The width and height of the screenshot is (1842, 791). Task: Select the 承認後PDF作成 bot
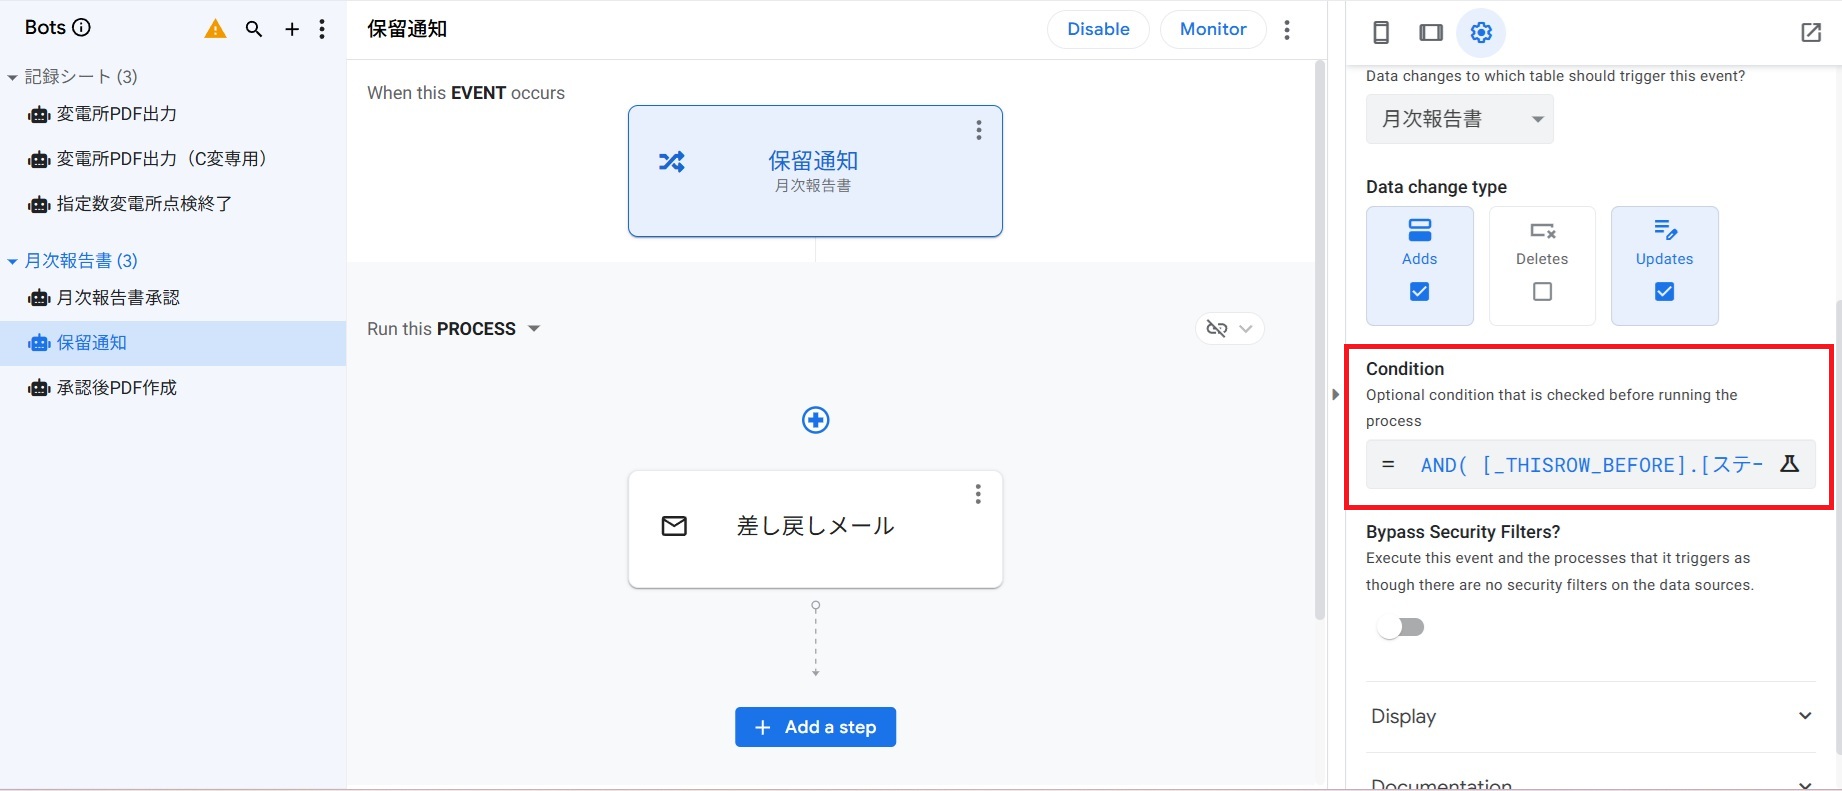coord(116,388)
